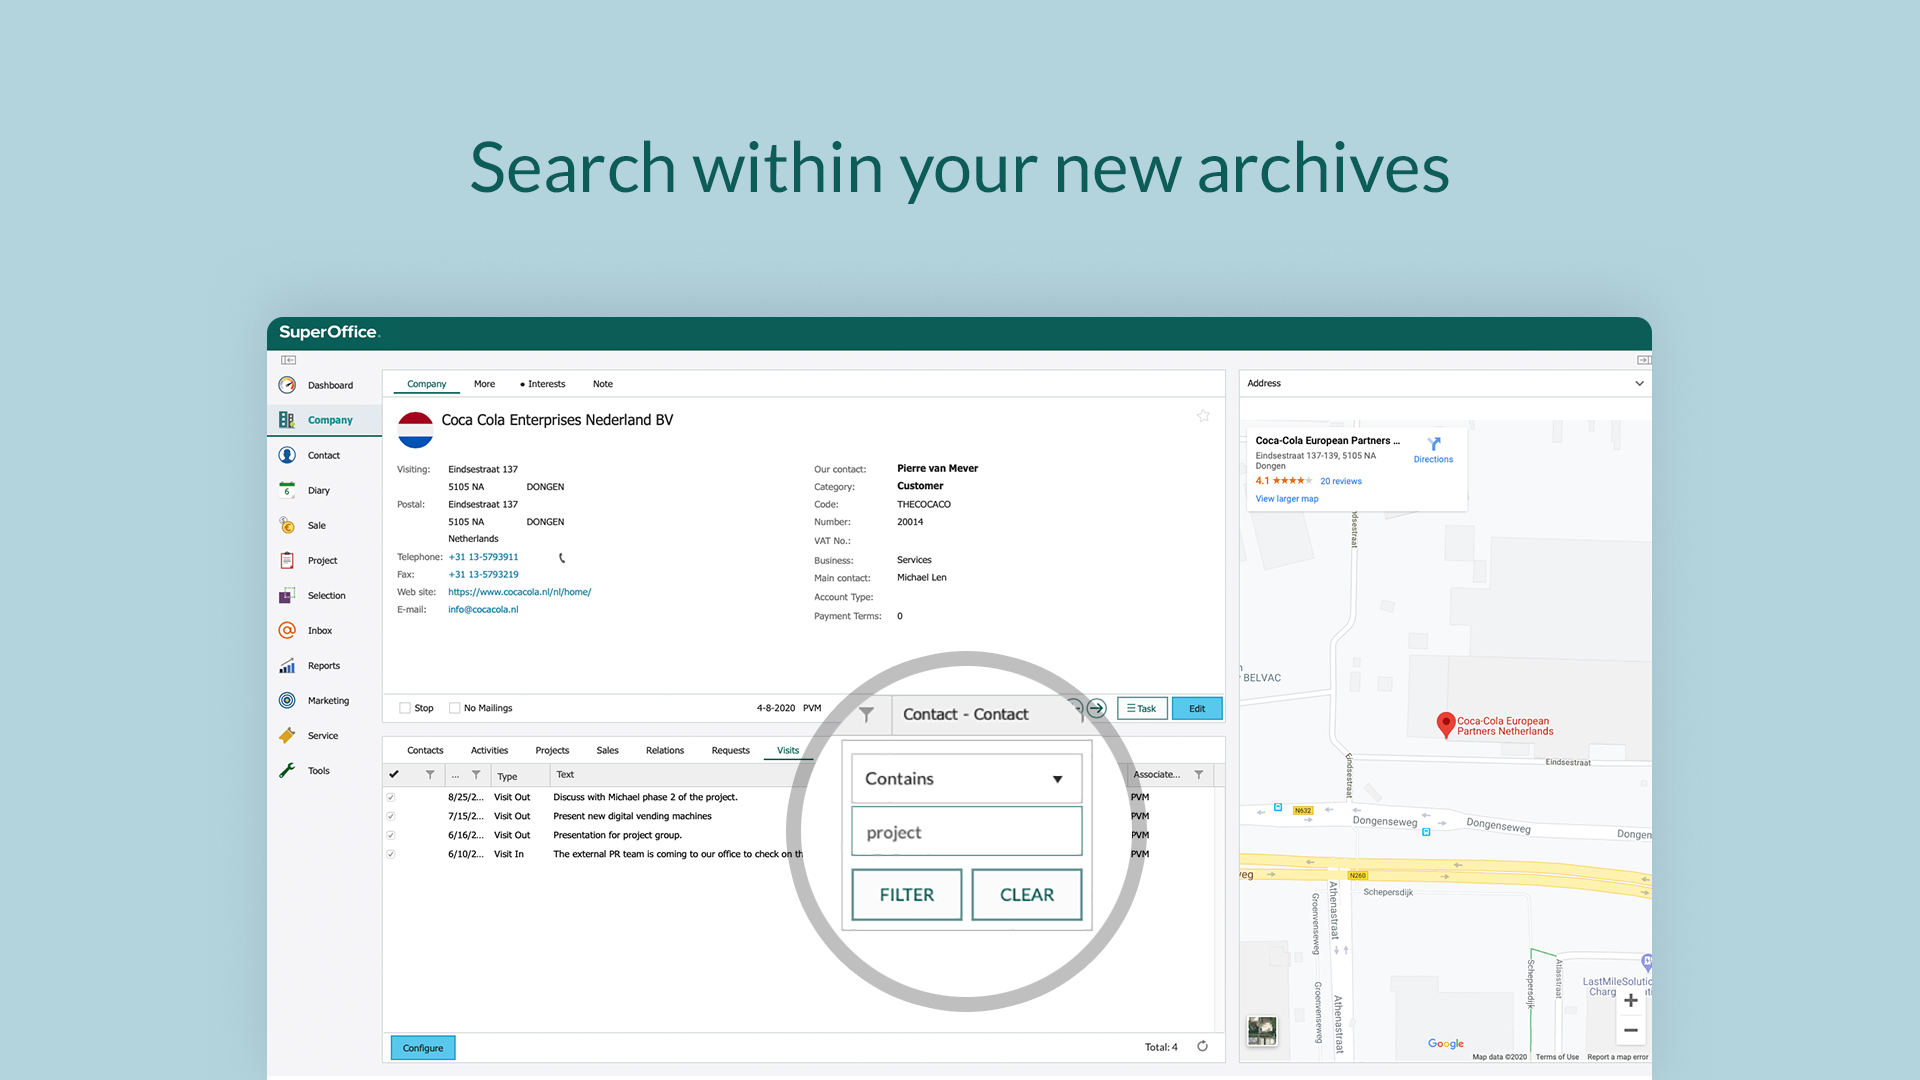Click the funnel icon in the Associate column
The height and width of the screenshot is (1080, 1920).
(x=1199, y=775)
